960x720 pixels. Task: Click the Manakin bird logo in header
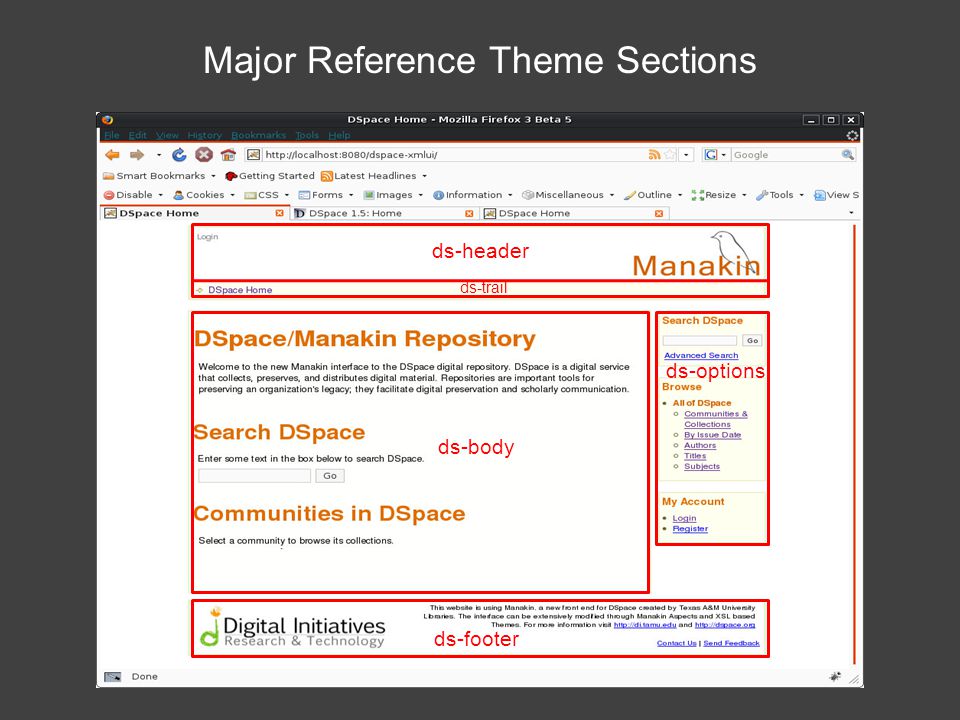coord(698,253)
